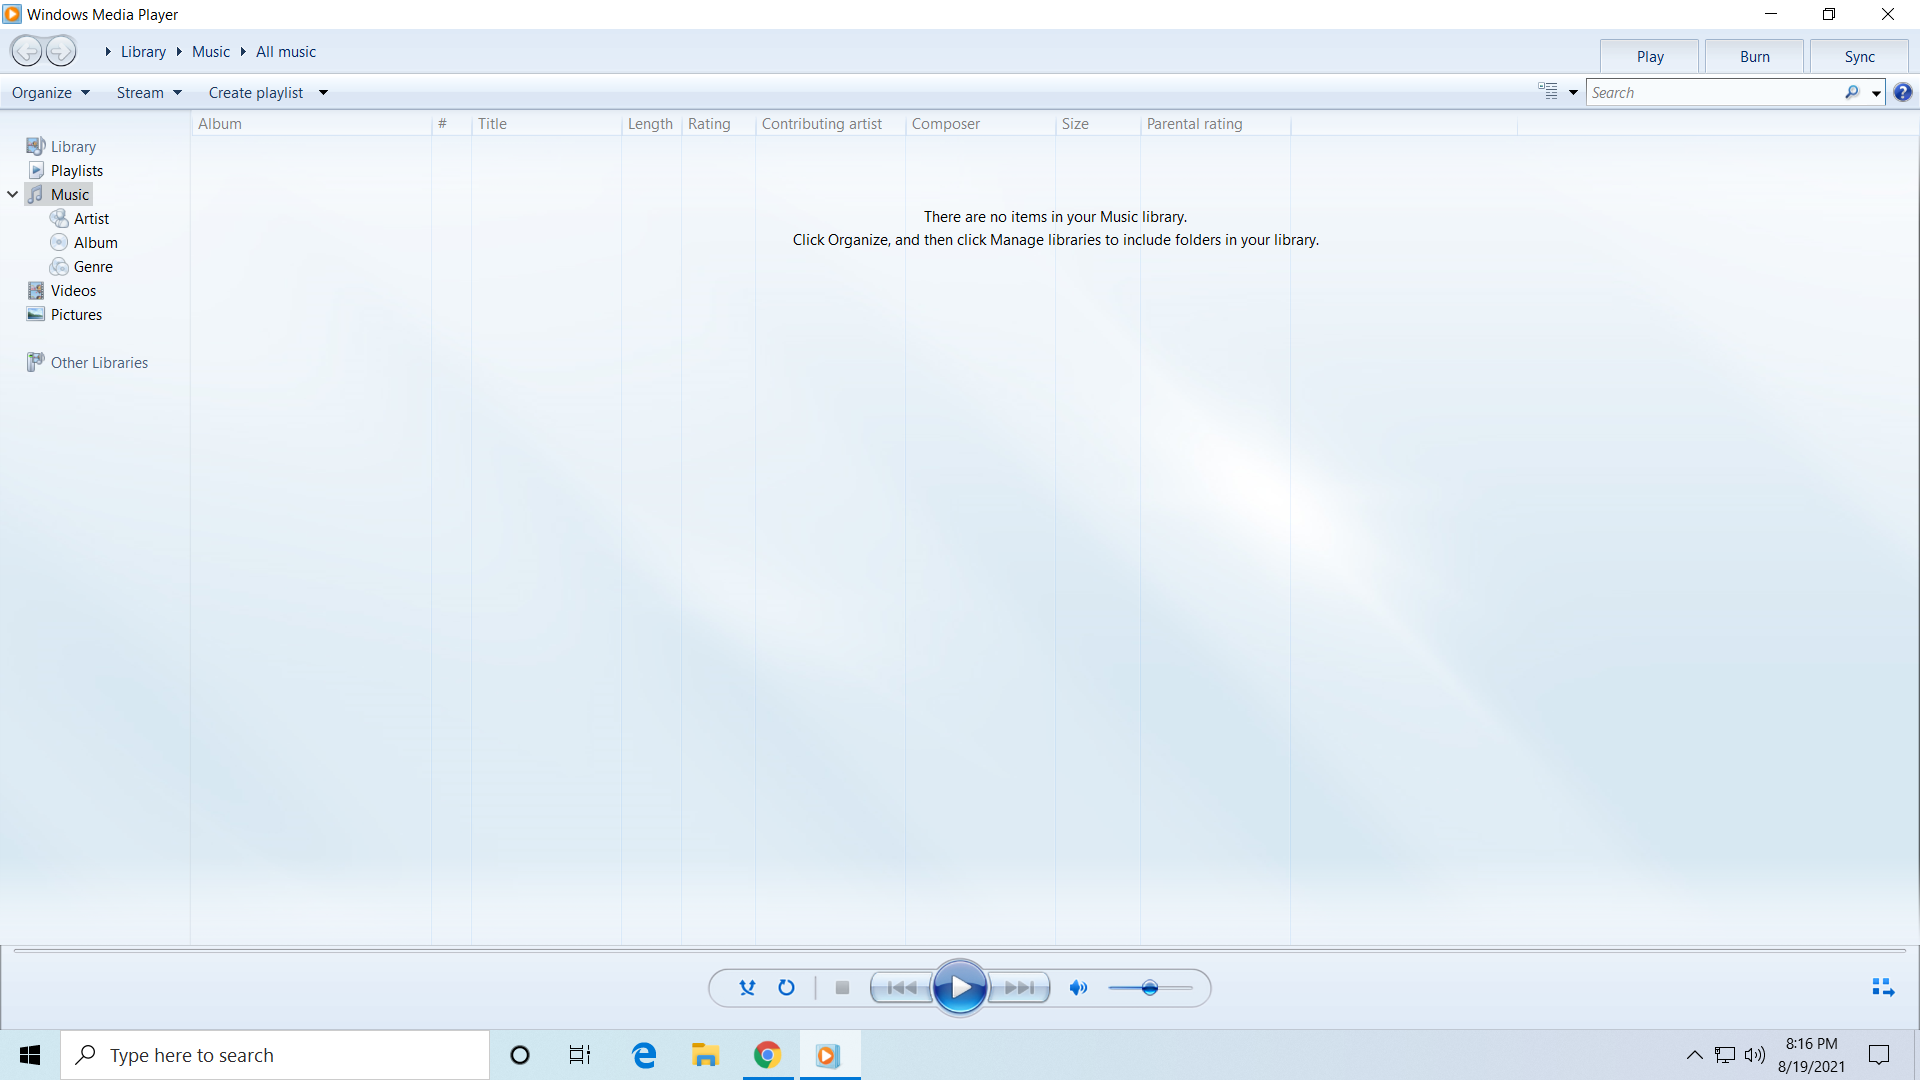Show hidden system tray icons

pyautogui.click(x=1694, y=1055)
